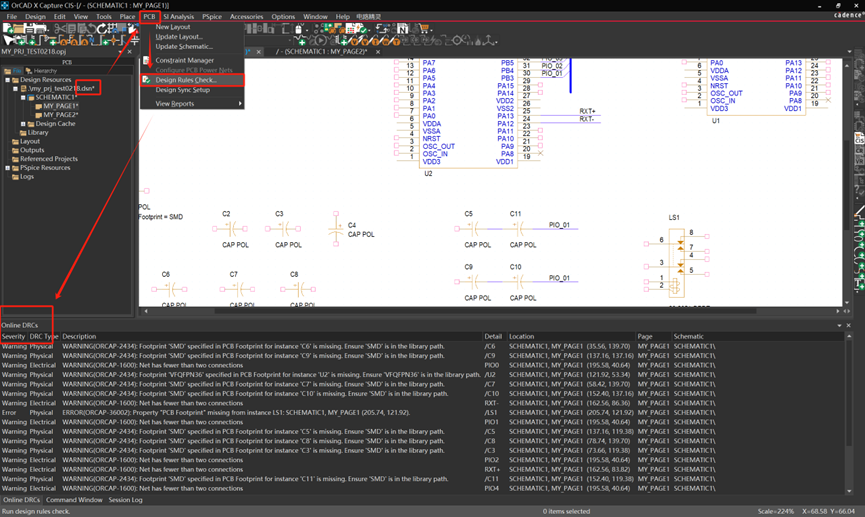Select New Layout in PCB menu
This screenshot has height=517, width=865.
(x=191, y=26)
